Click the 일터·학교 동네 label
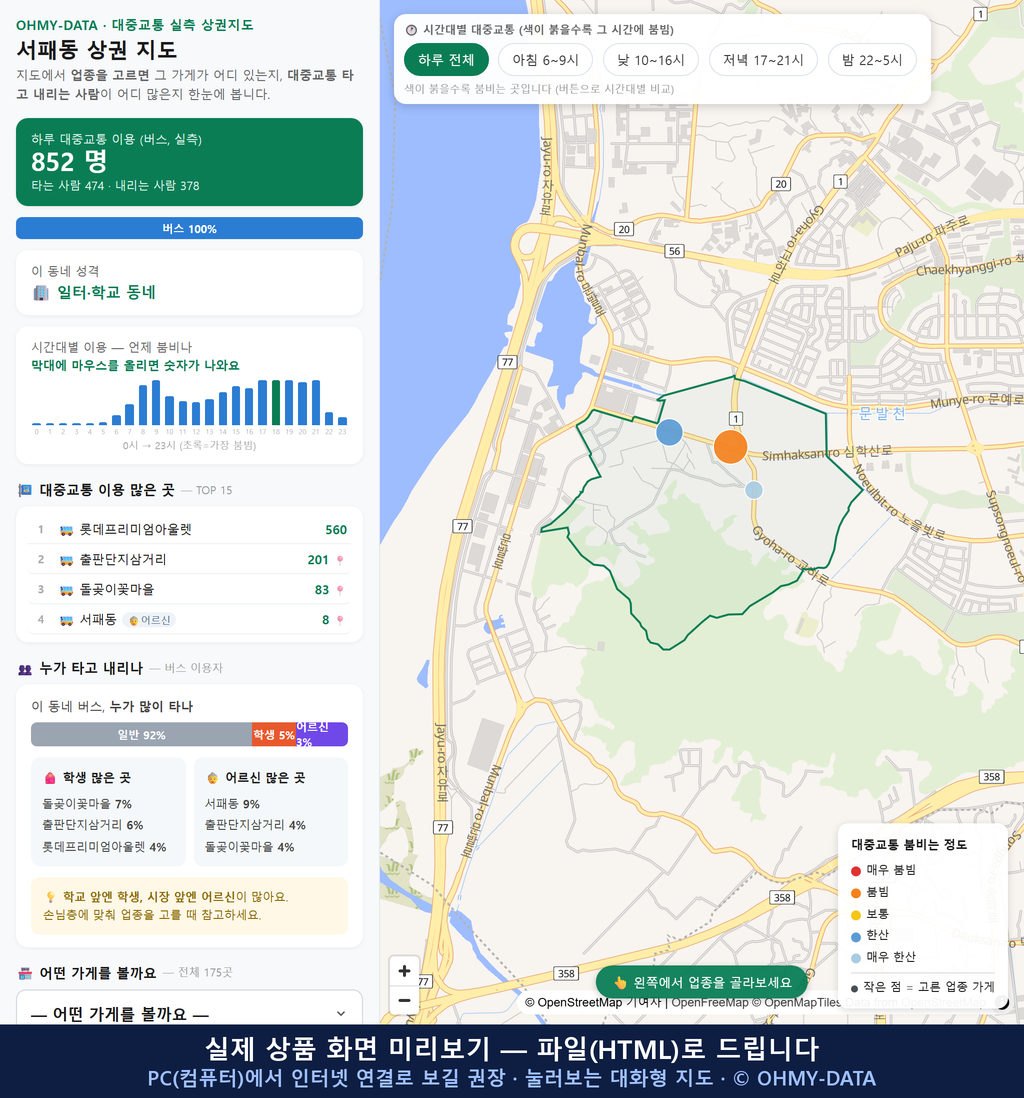 [106, 293]
